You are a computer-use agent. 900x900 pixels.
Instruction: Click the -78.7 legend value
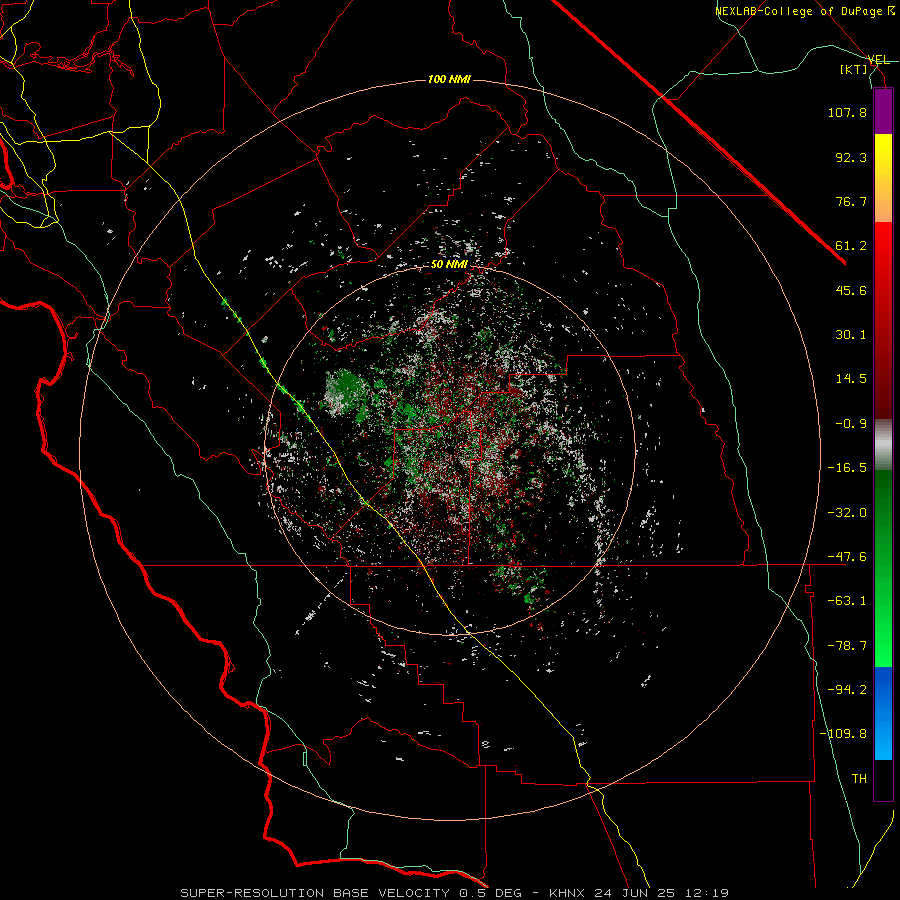(847, 646)
